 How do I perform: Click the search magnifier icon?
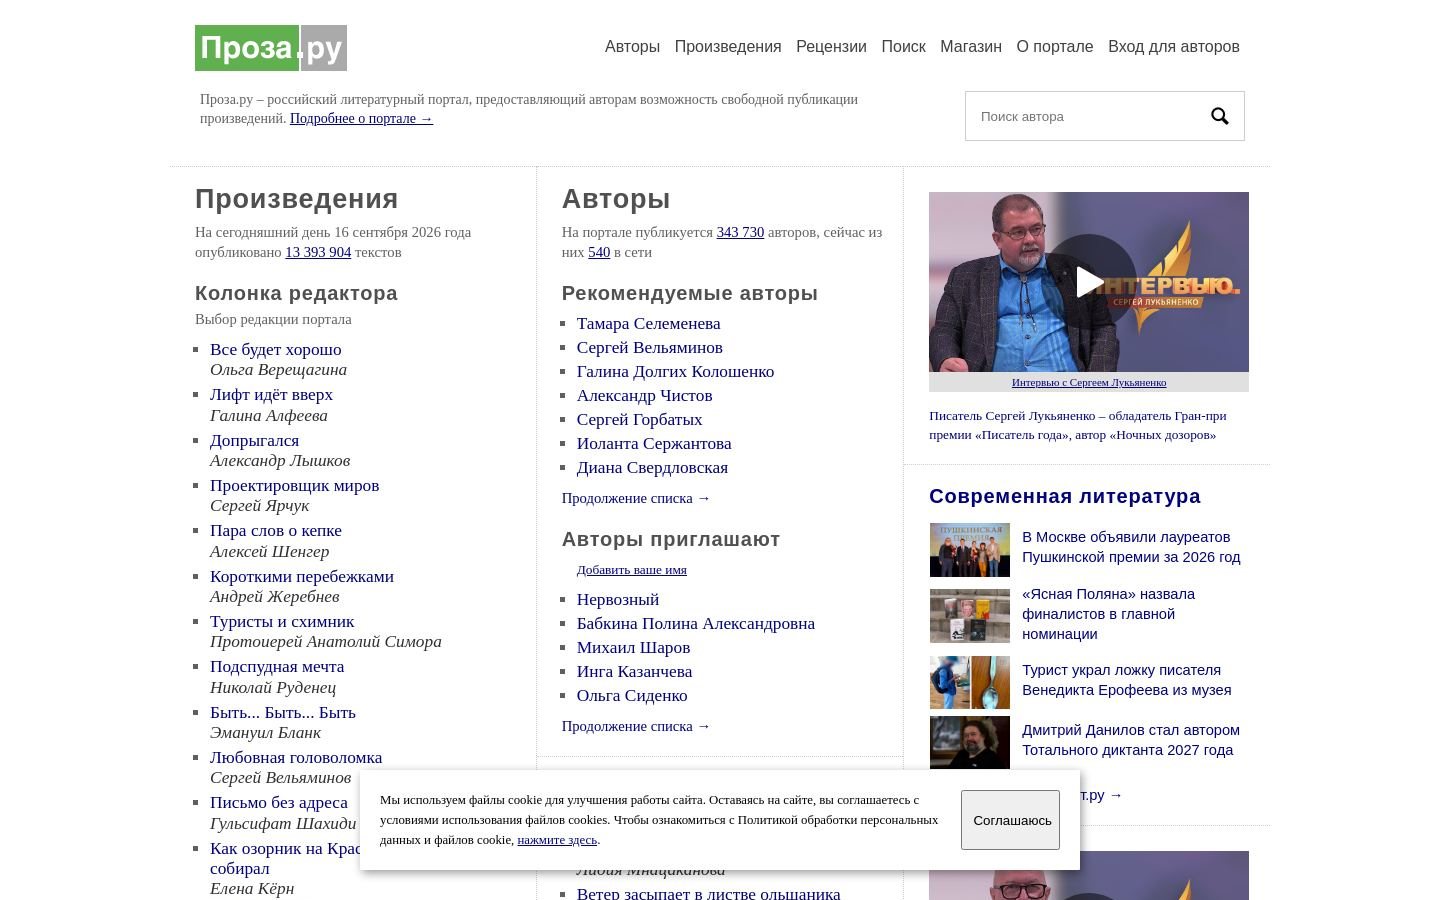[1220, 116]
